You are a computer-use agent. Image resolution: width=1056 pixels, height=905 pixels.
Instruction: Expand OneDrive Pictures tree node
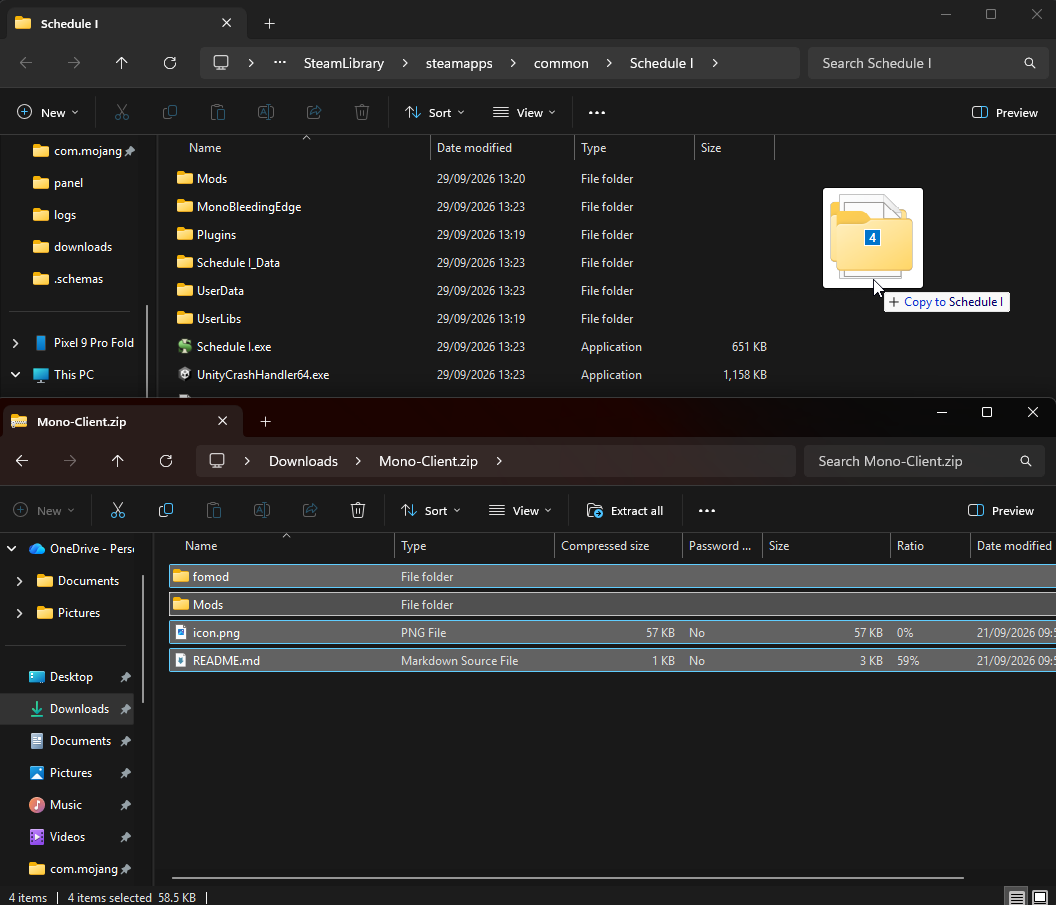coord(20,613)
